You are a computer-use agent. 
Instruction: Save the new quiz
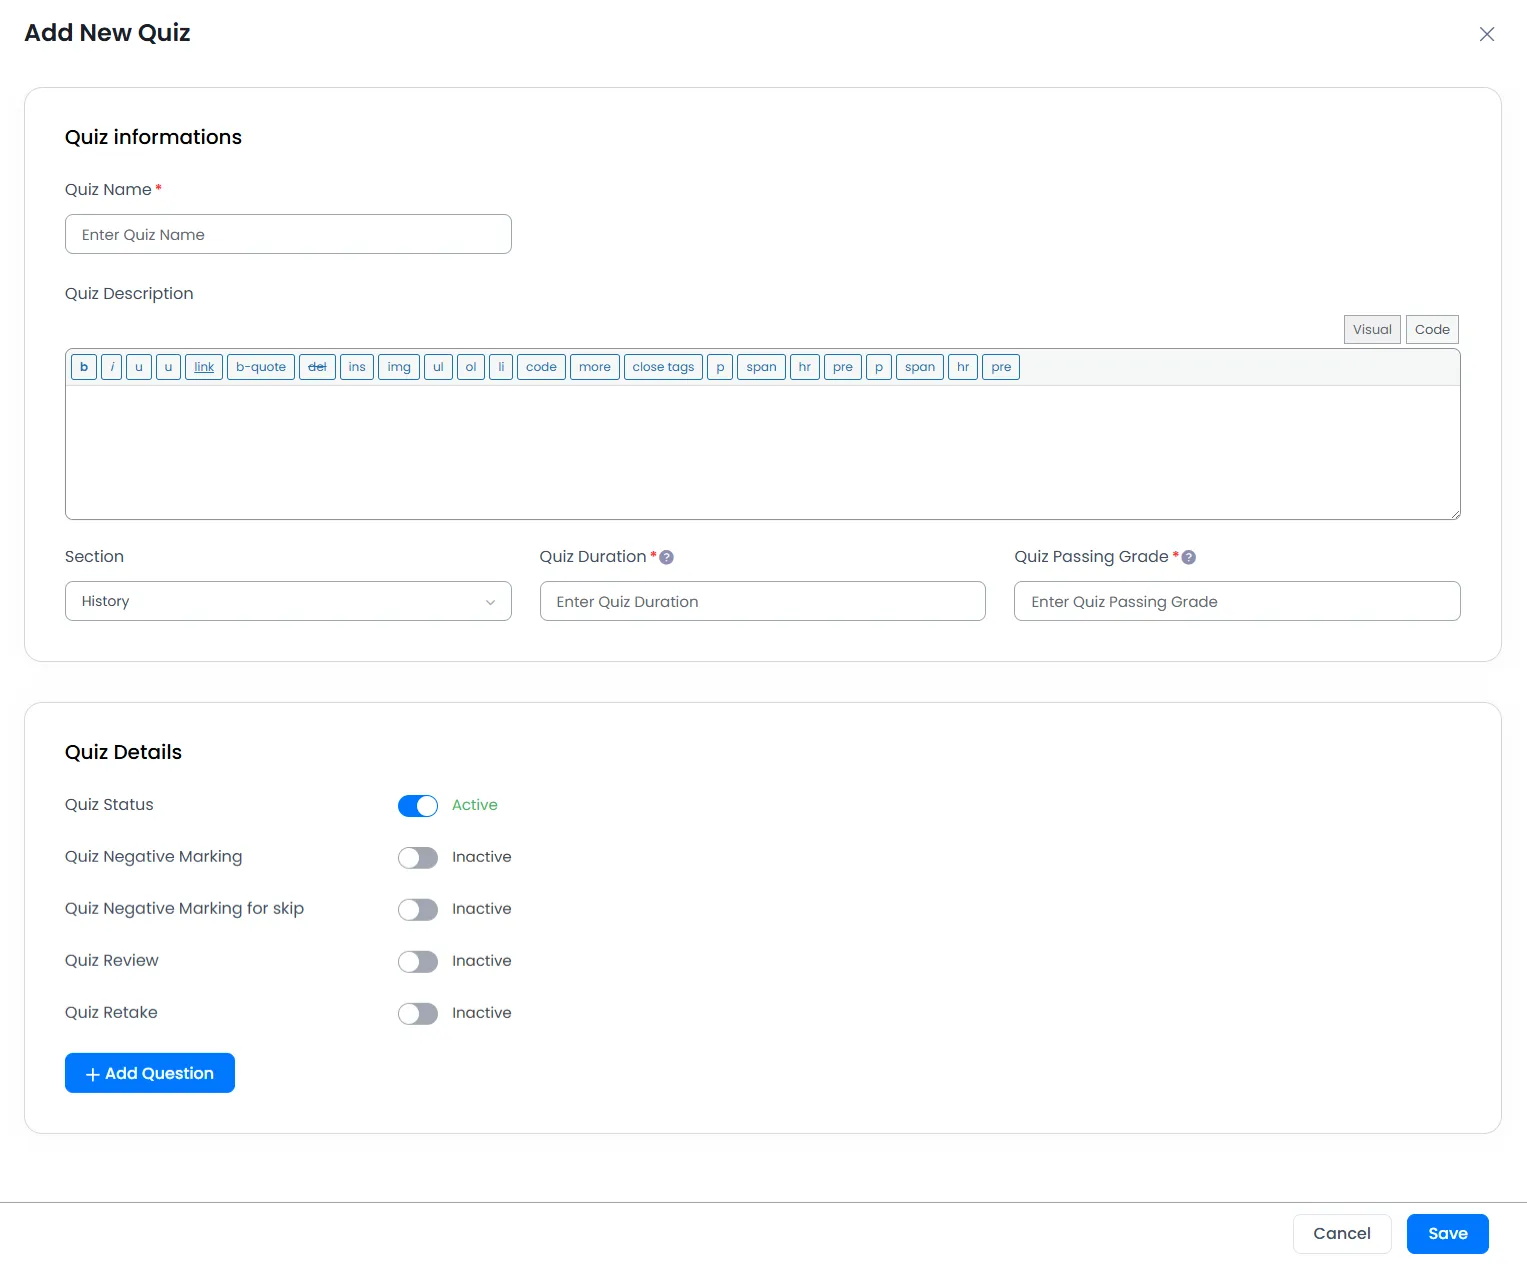1447,1234
